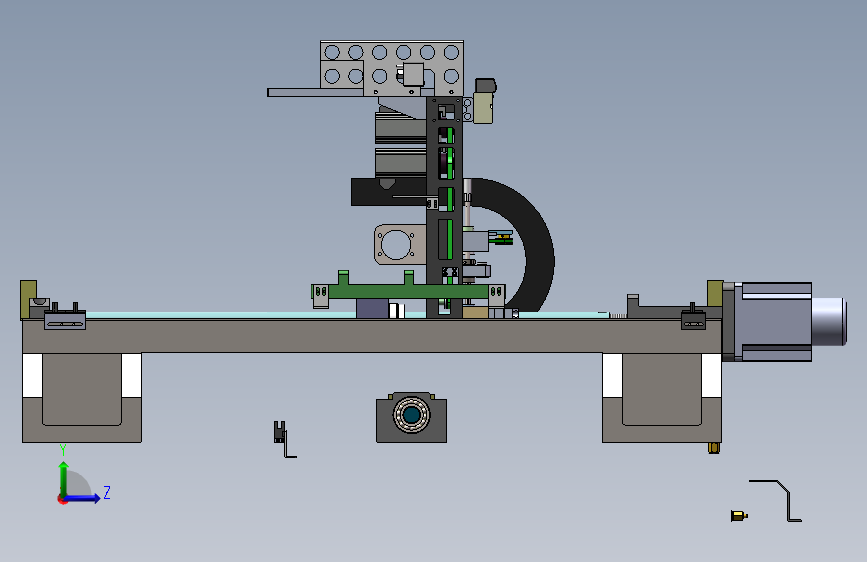Pick the small brass screw bottom right
The width and height of the screenshot is (867, 562).
[739, 516]
